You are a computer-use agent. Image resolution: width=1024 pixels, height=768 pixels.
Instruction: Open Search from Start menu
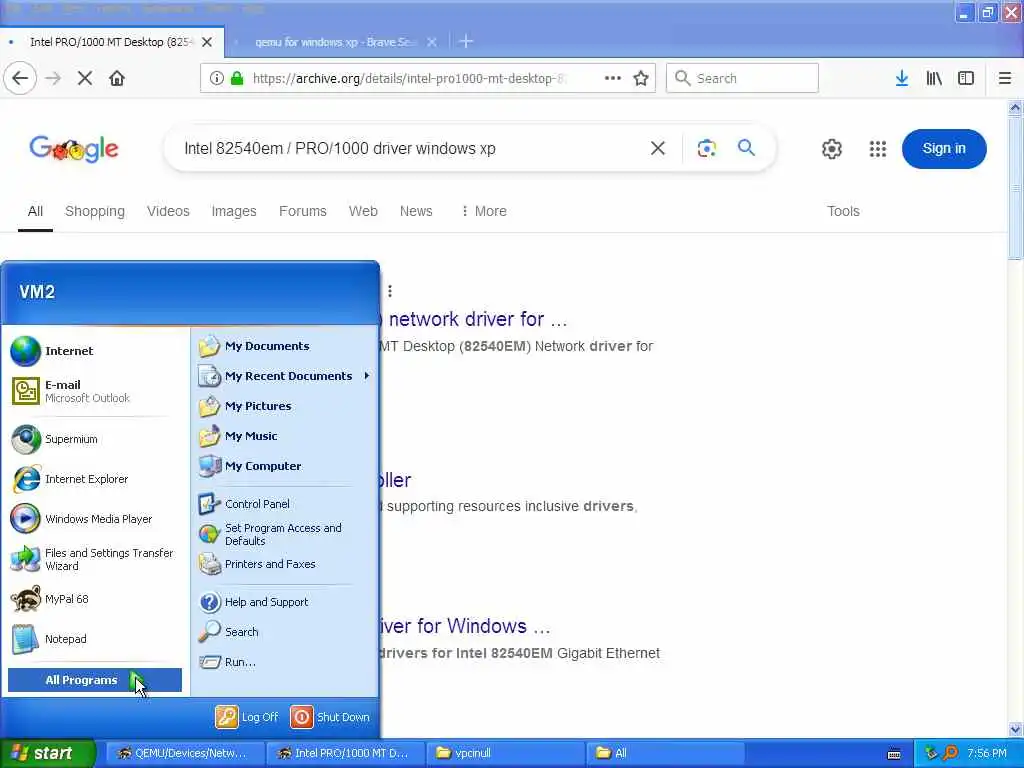coord(284,632)
